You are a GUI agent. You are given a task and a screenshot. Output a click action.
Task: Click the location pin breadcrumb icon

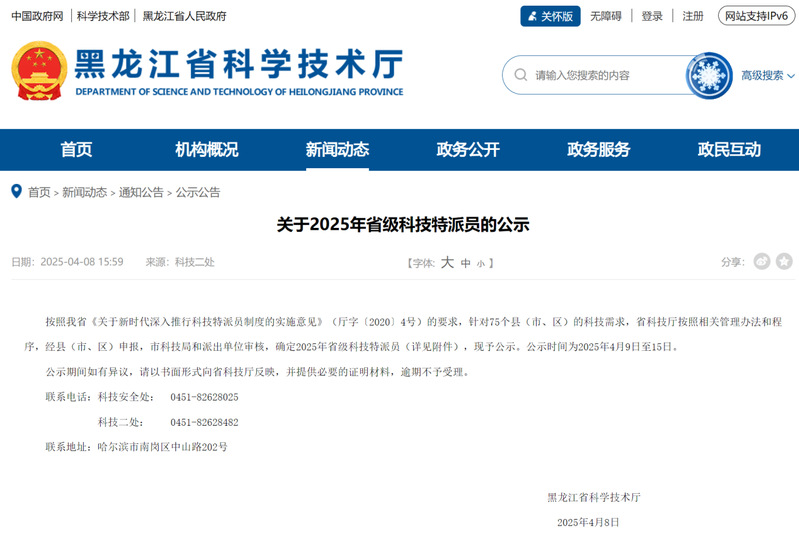[x=16, y=192]
